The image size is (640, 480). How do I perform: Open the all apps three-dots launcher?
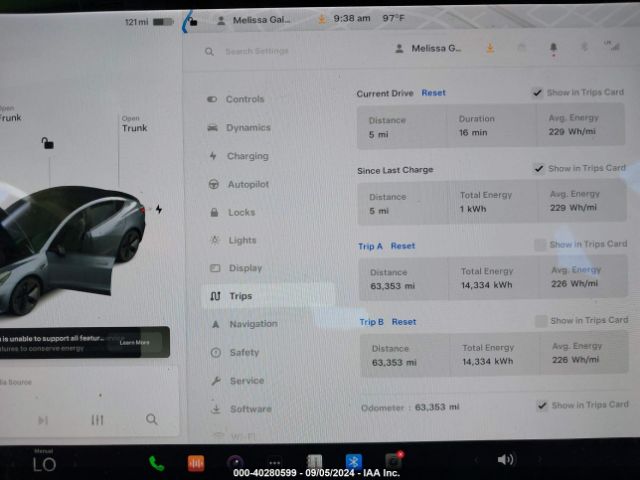275,463
